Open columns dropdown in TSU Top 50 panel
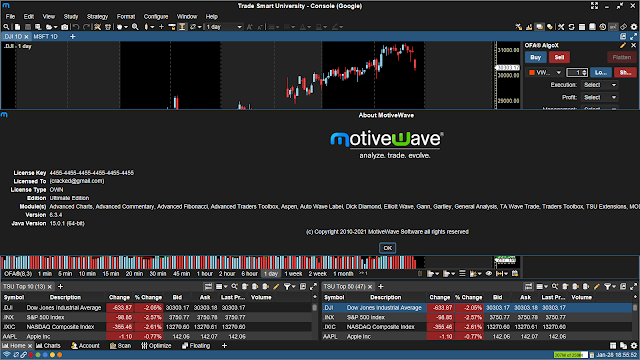 click(x=546, y=287)
